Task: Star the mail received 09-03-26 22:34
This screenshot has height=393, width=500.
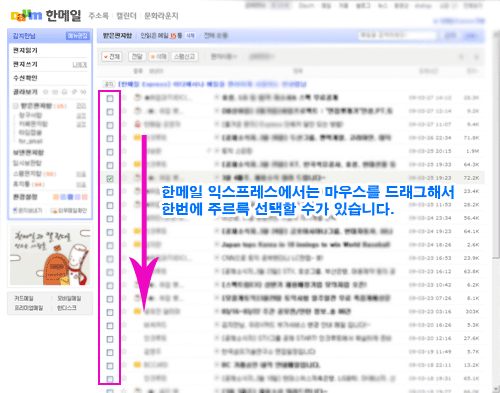Action: tap(125, 138)
